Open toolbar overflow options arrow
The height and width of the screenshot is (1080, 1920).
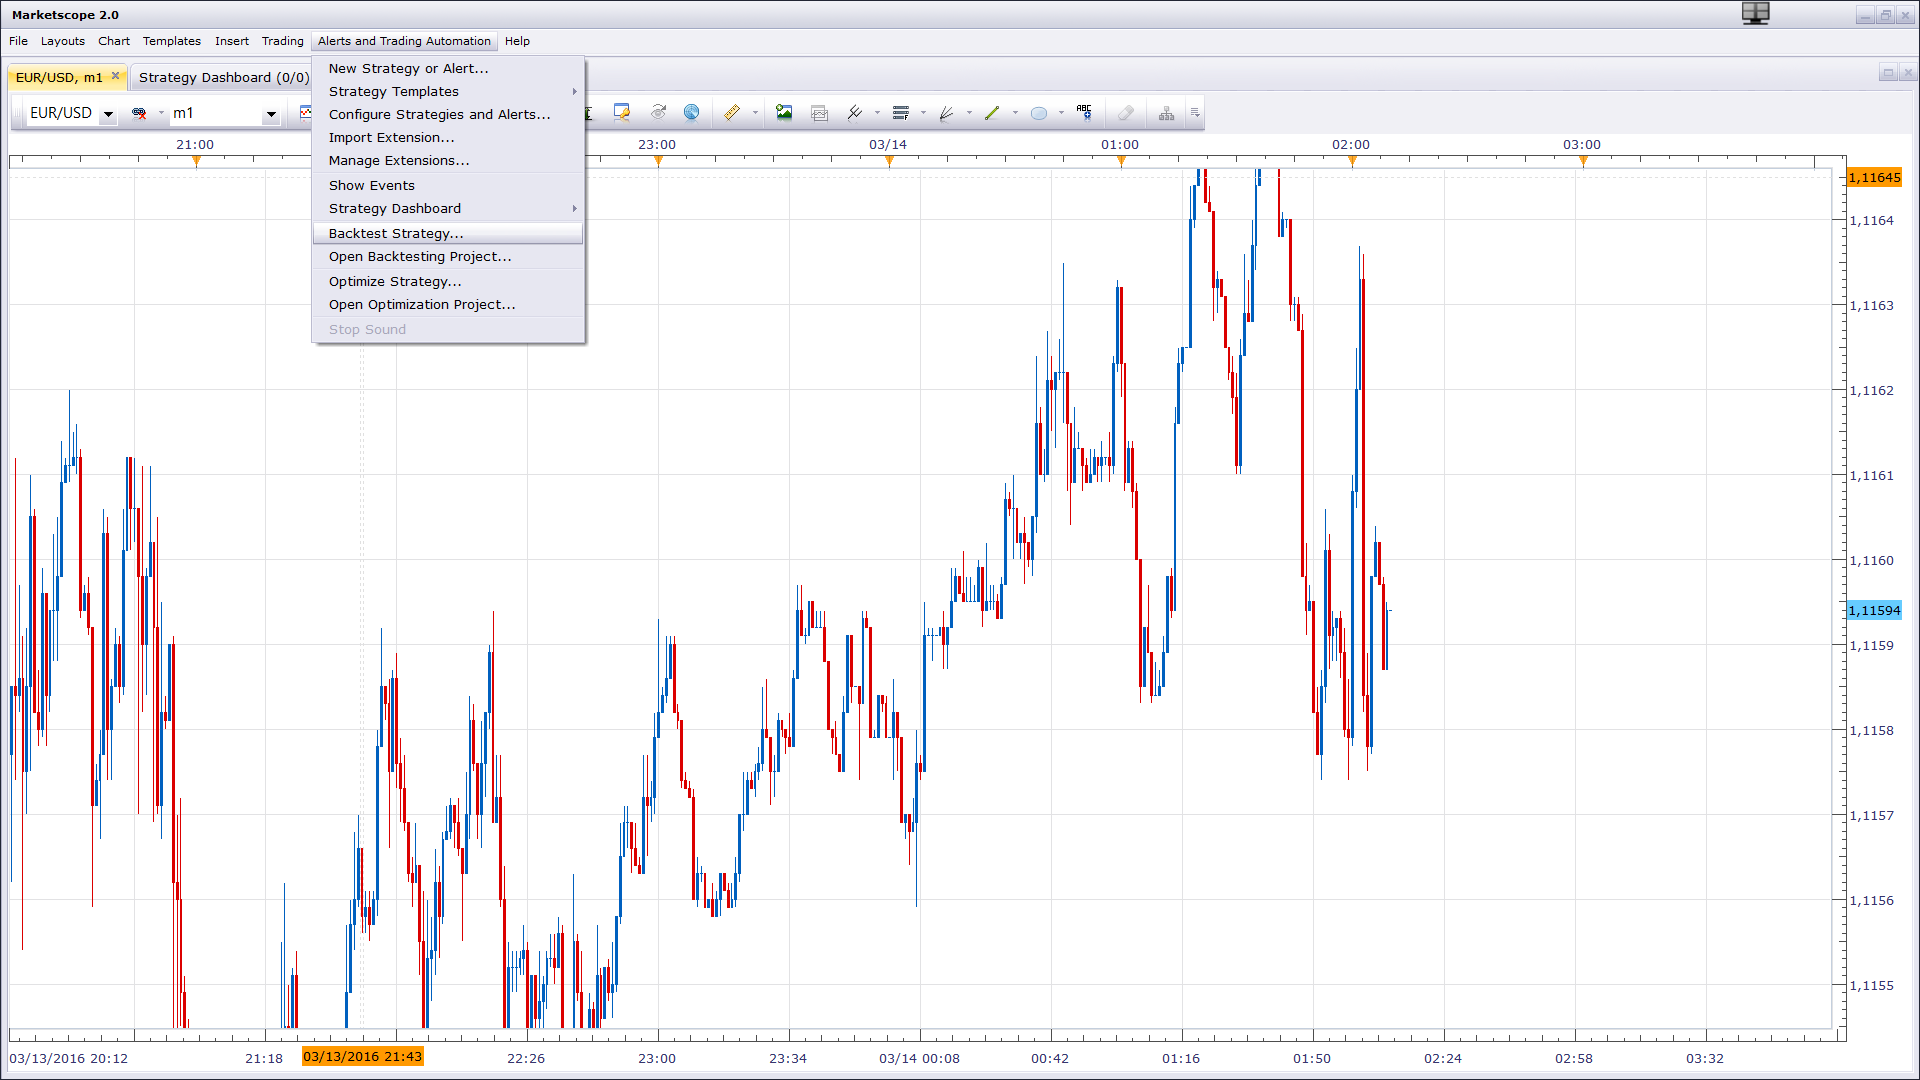click(1194, 113)
